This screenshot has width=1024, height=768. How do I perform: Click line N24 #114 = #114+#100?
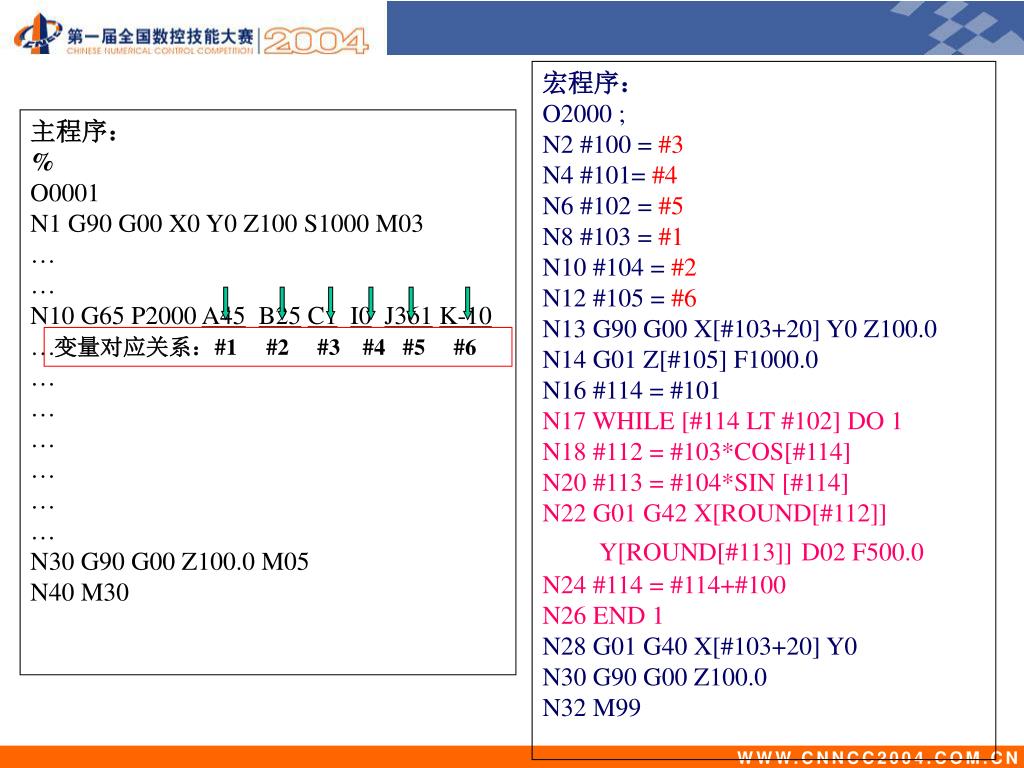664,585
